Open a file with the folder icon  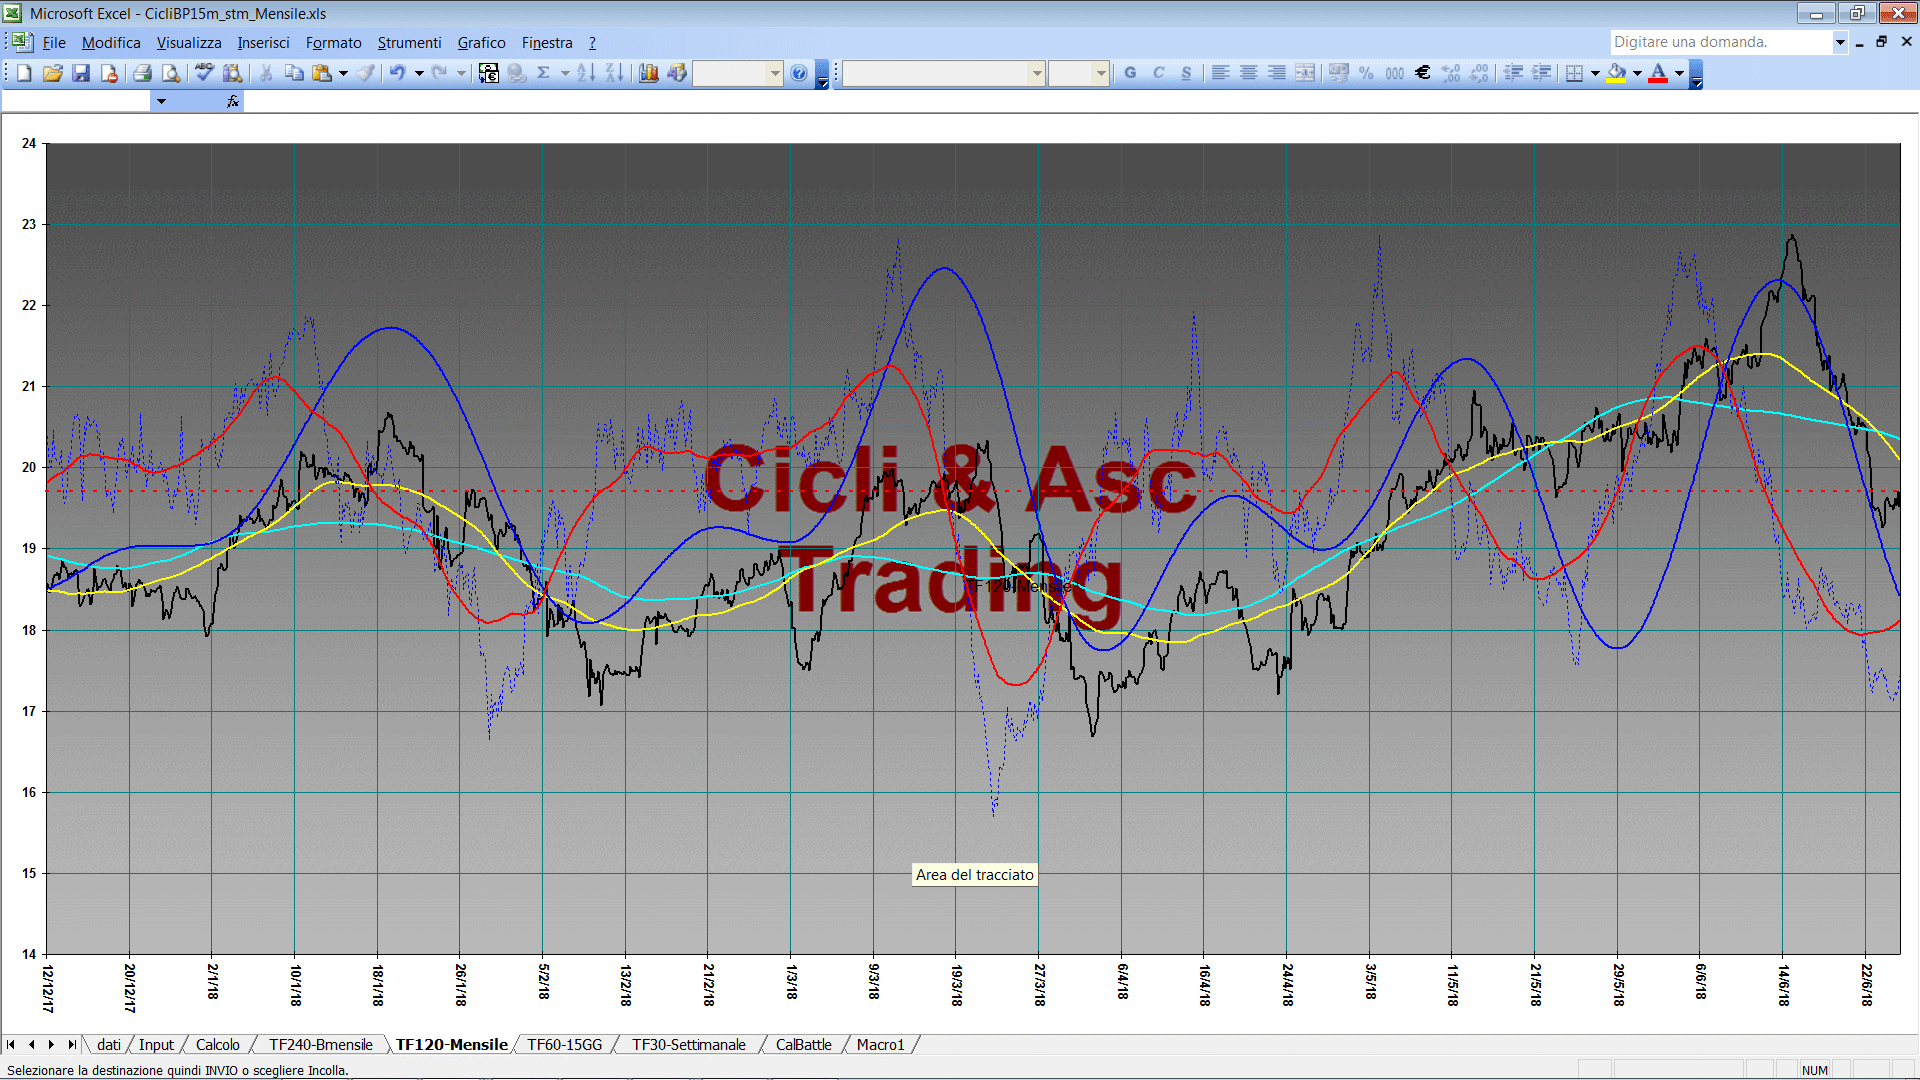pyautogui.click(x=53, y=73)
